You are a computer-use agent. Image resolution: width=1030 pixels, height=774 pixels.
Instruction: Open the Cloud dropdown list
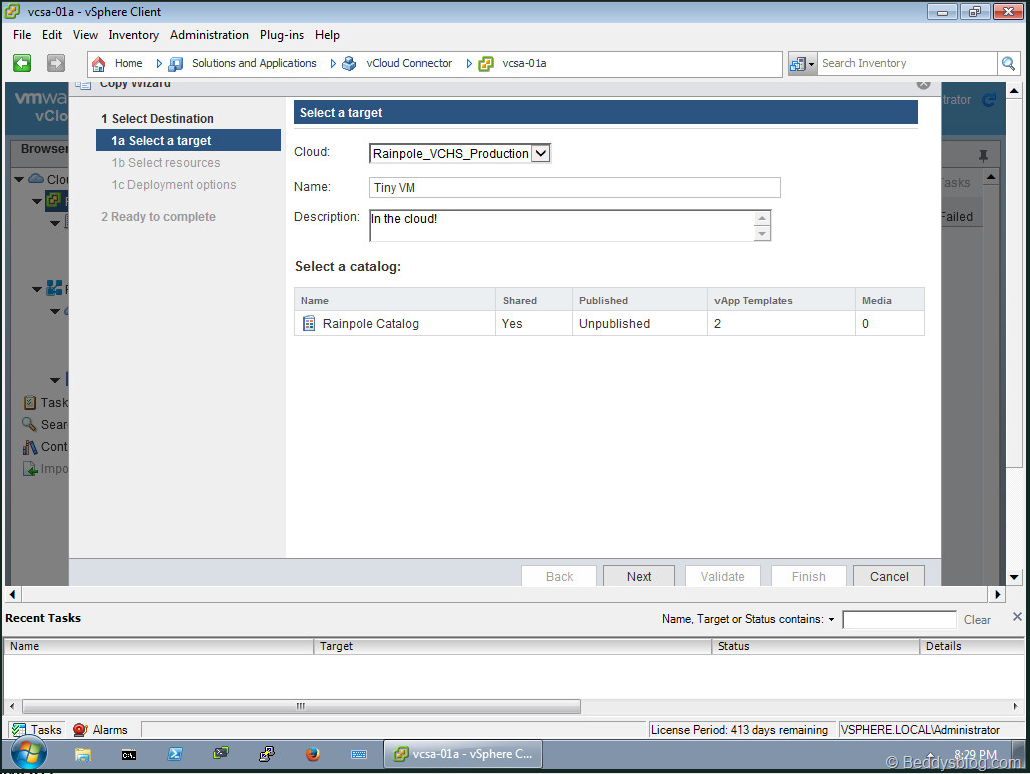[541, 153]
